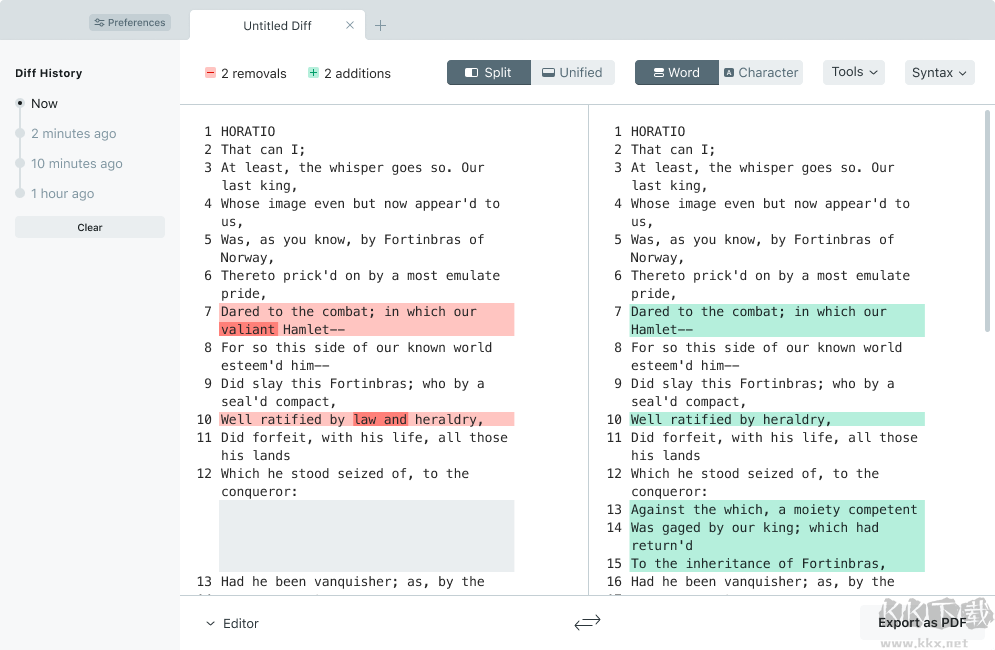This screenshot has height=650, width=995.
Task: Open the 10 minutes ago history entry
Action: (76, 163)
